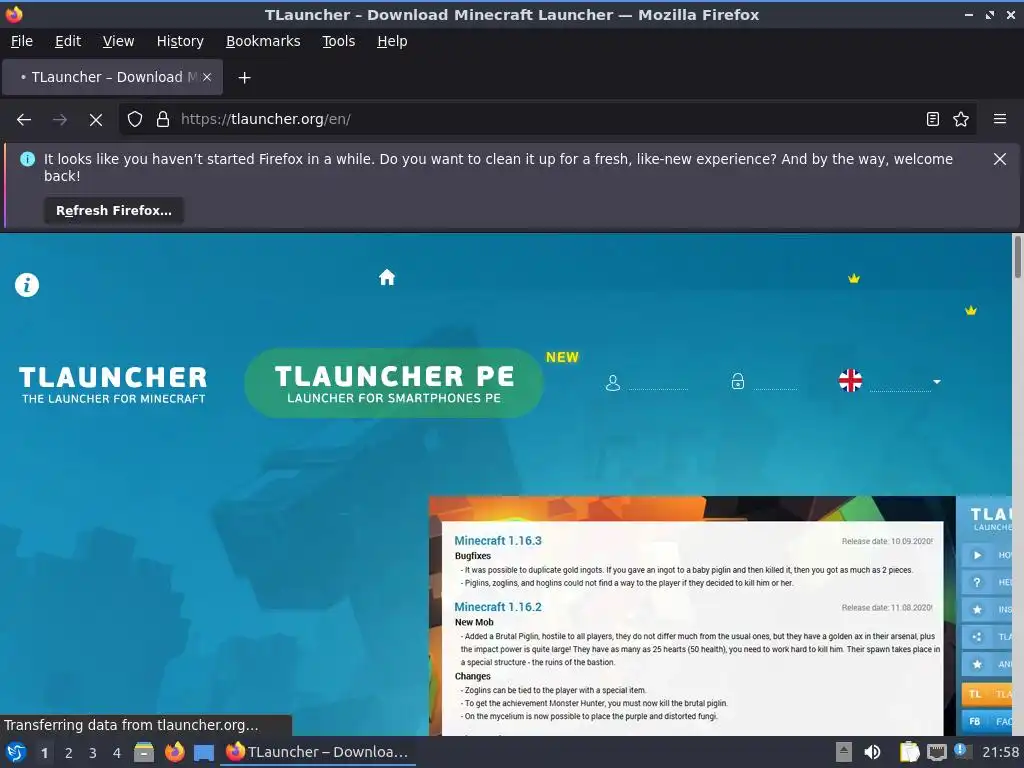Open the system start menu
This screenshot has height=768, width=1024.
[16, 753]
